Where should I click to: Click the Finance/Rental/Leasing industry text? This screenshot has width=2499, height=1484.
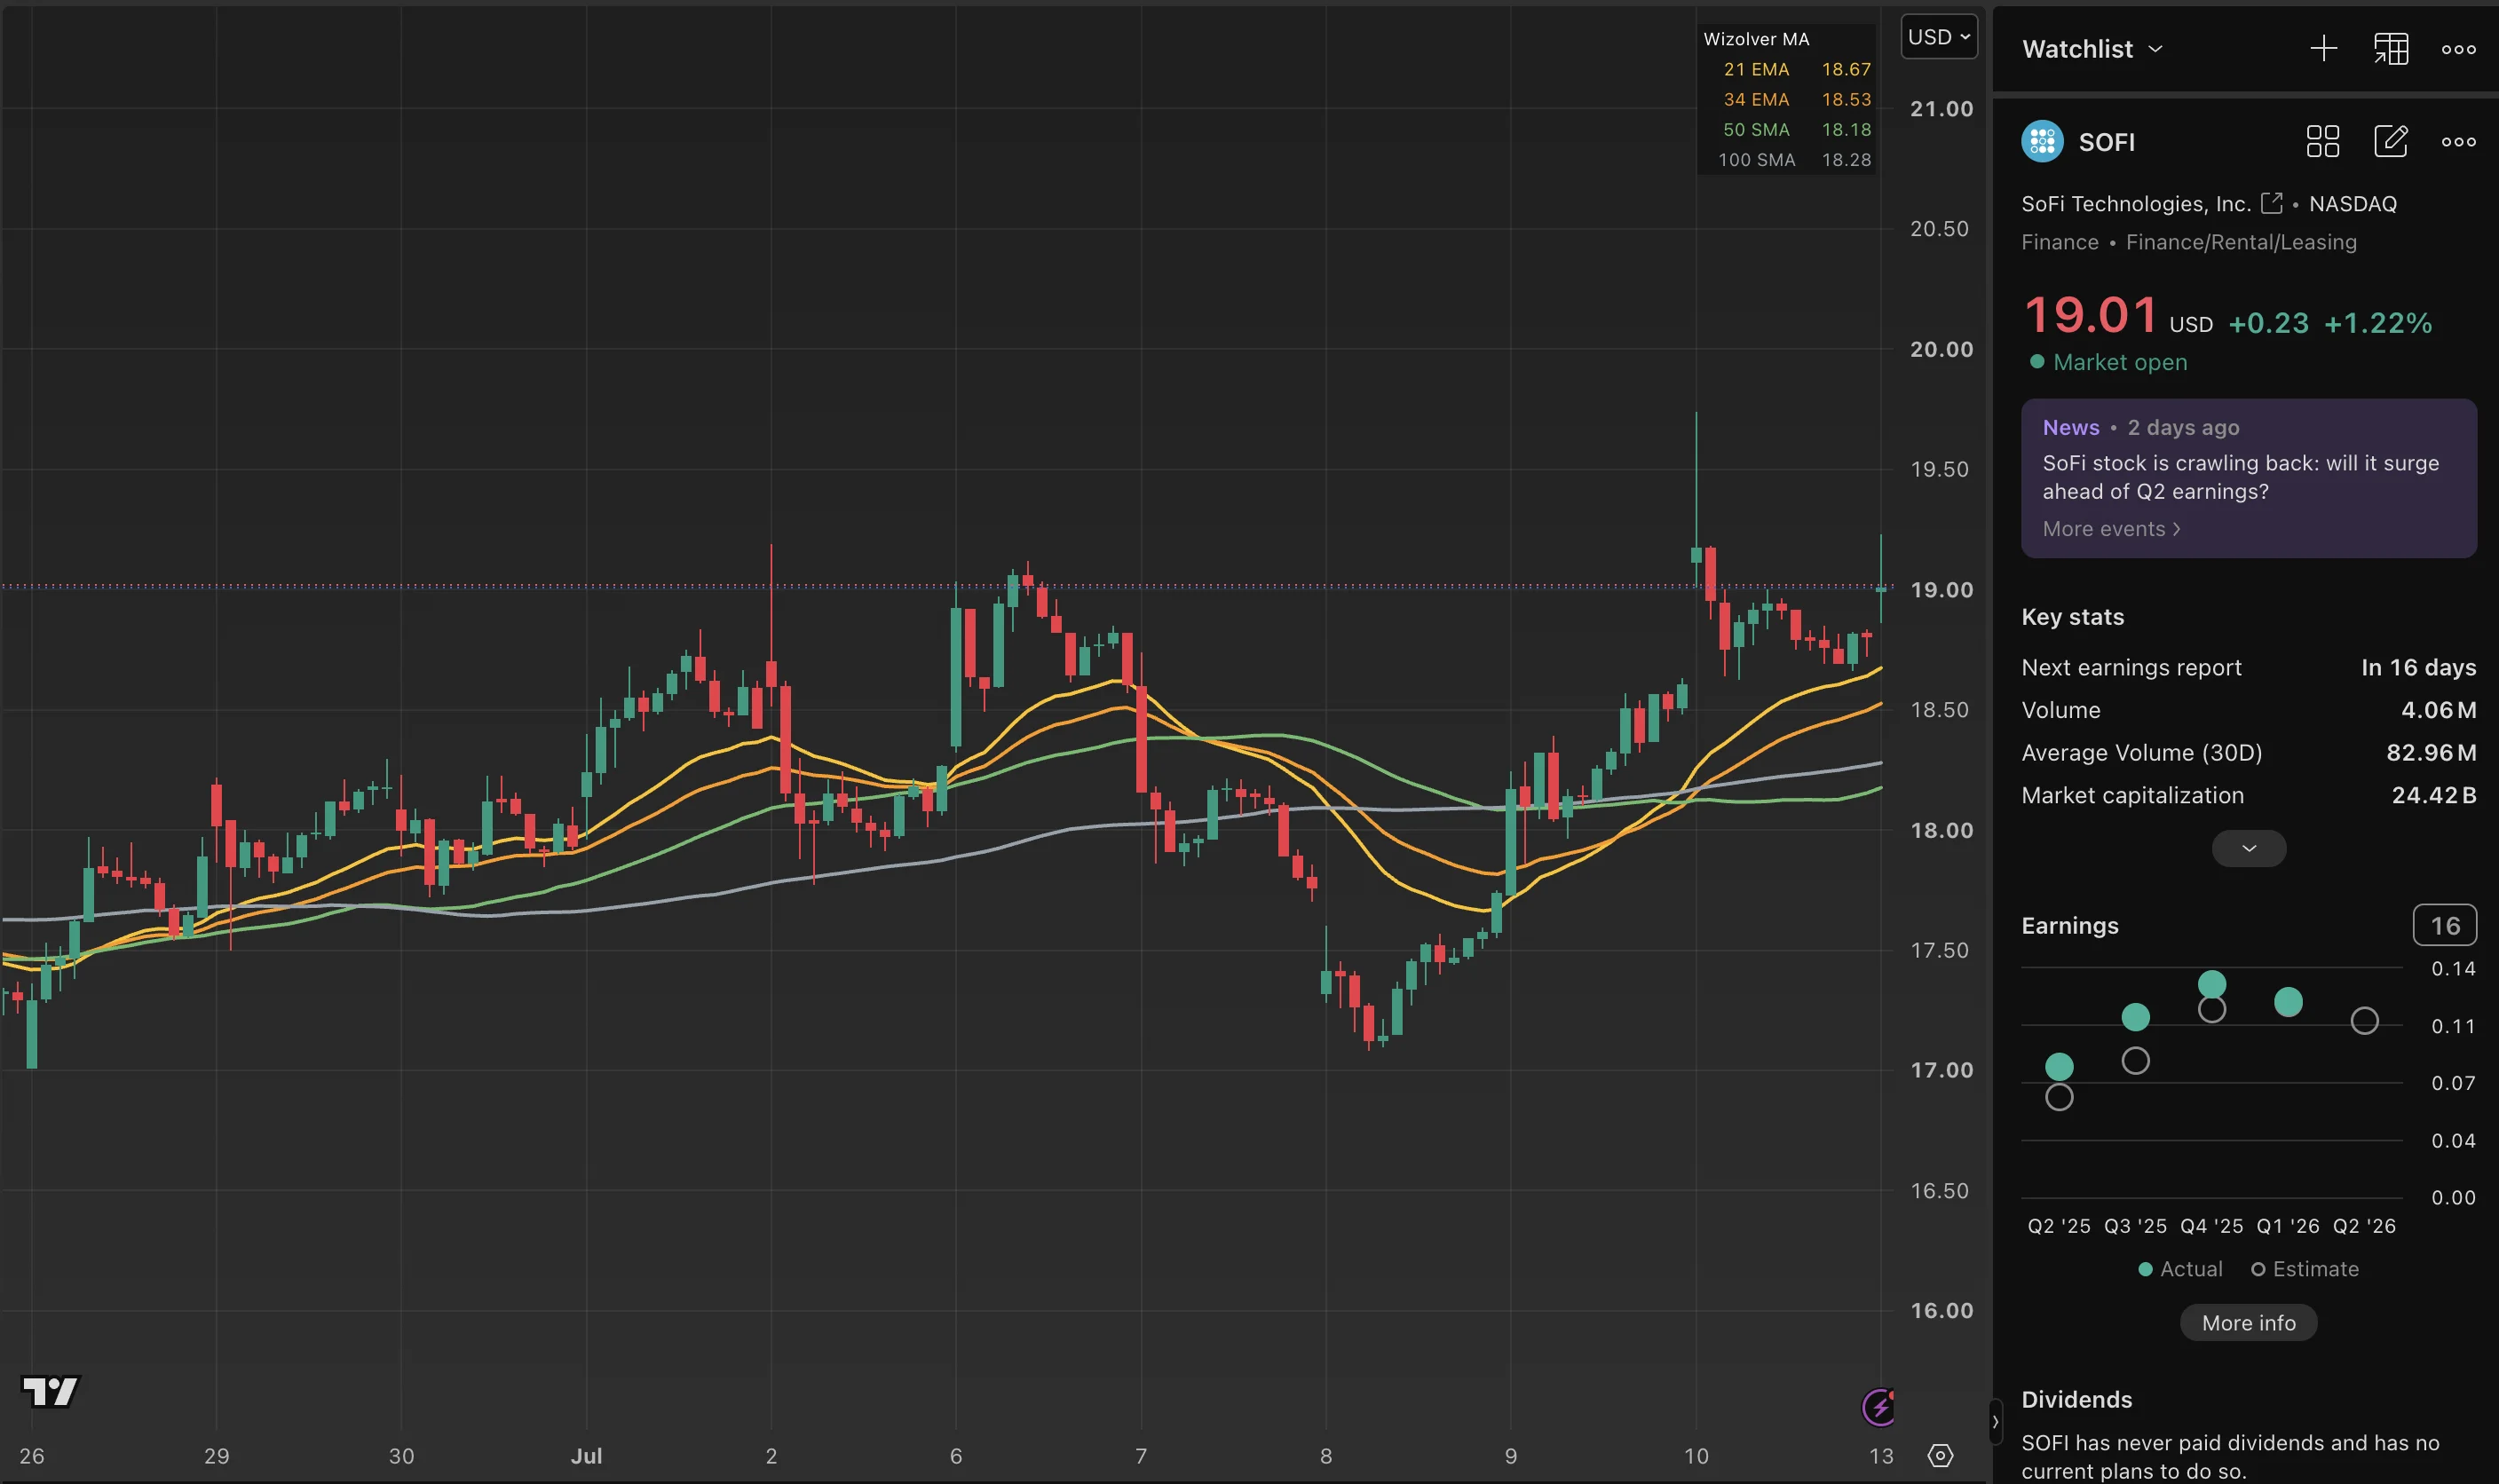coord(2240,242)
